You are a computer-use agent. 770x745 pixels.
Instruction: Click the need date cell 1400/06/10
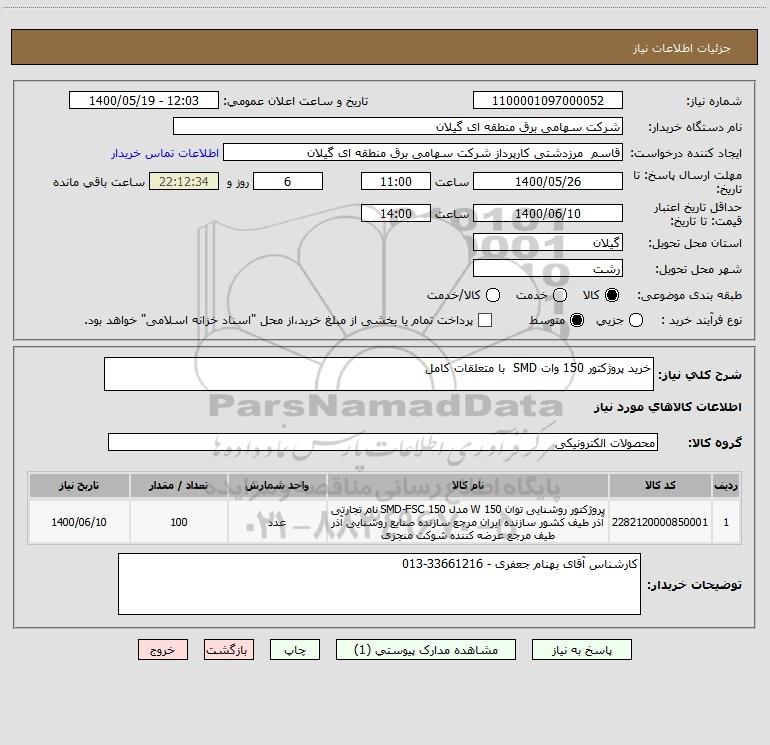click(x=79, y=522)
